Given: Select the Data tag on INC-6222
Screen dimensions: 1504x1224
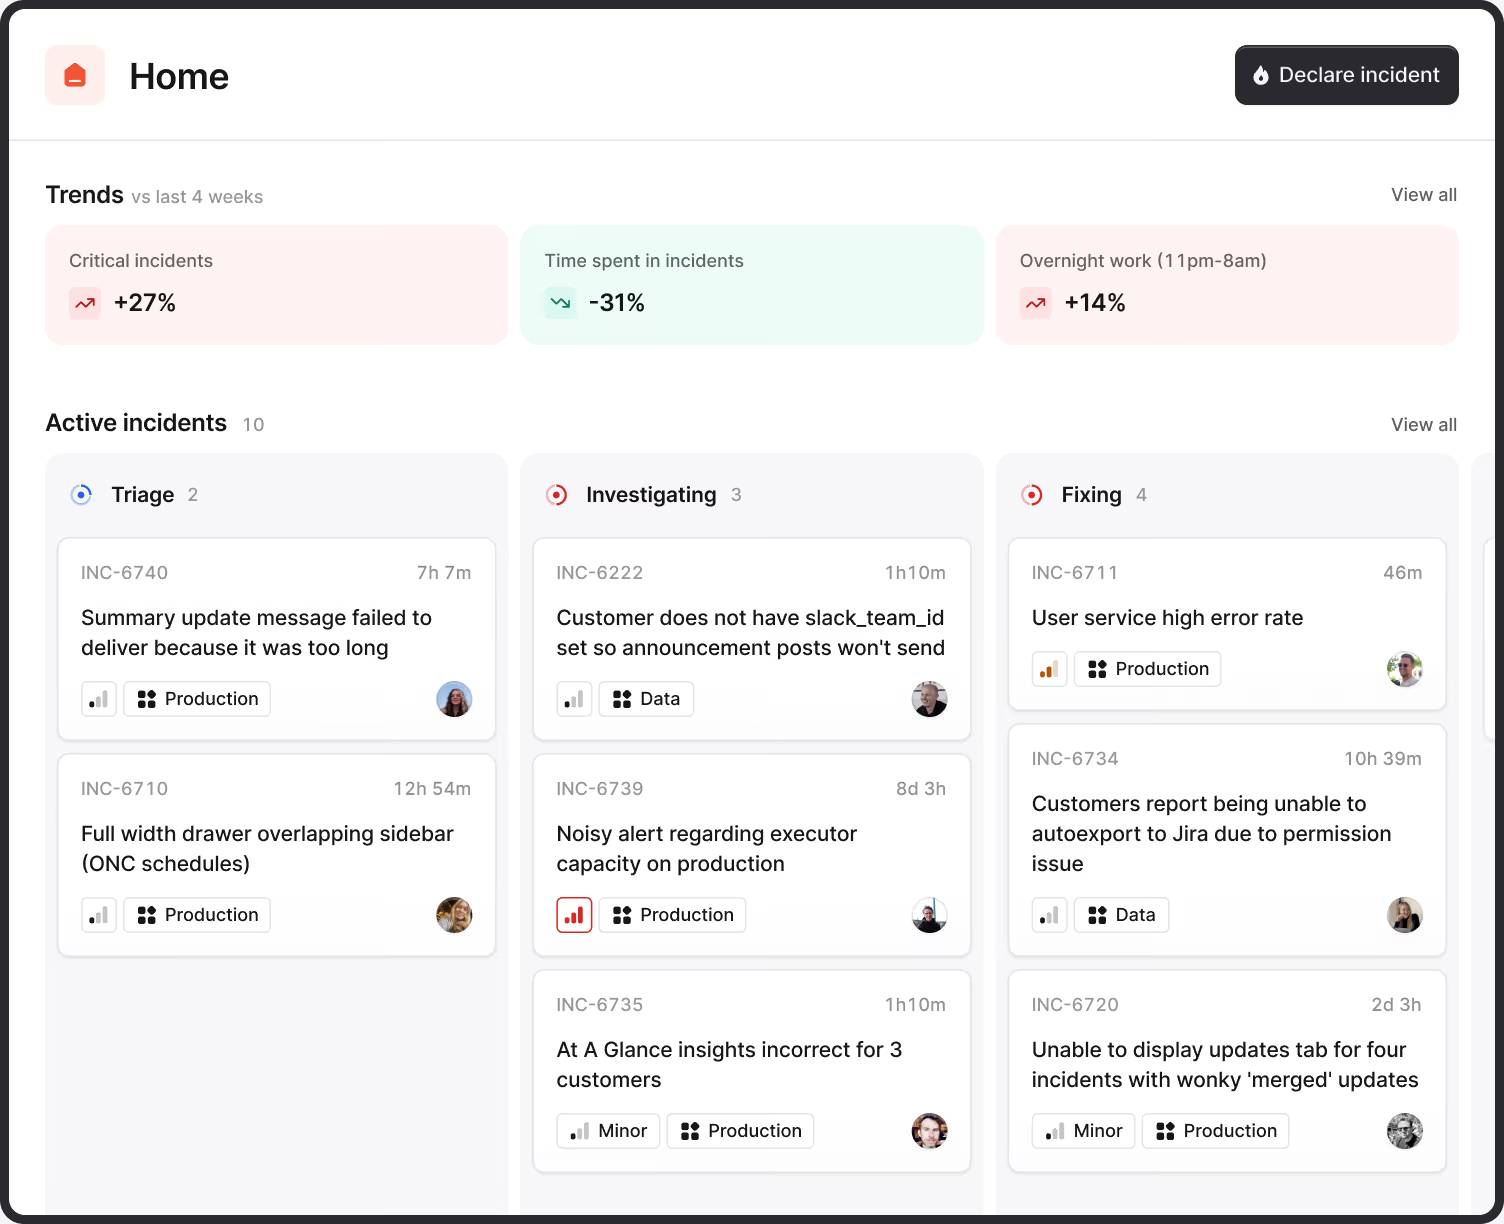Looking at the screenshot, I should (x=646, y=699).
